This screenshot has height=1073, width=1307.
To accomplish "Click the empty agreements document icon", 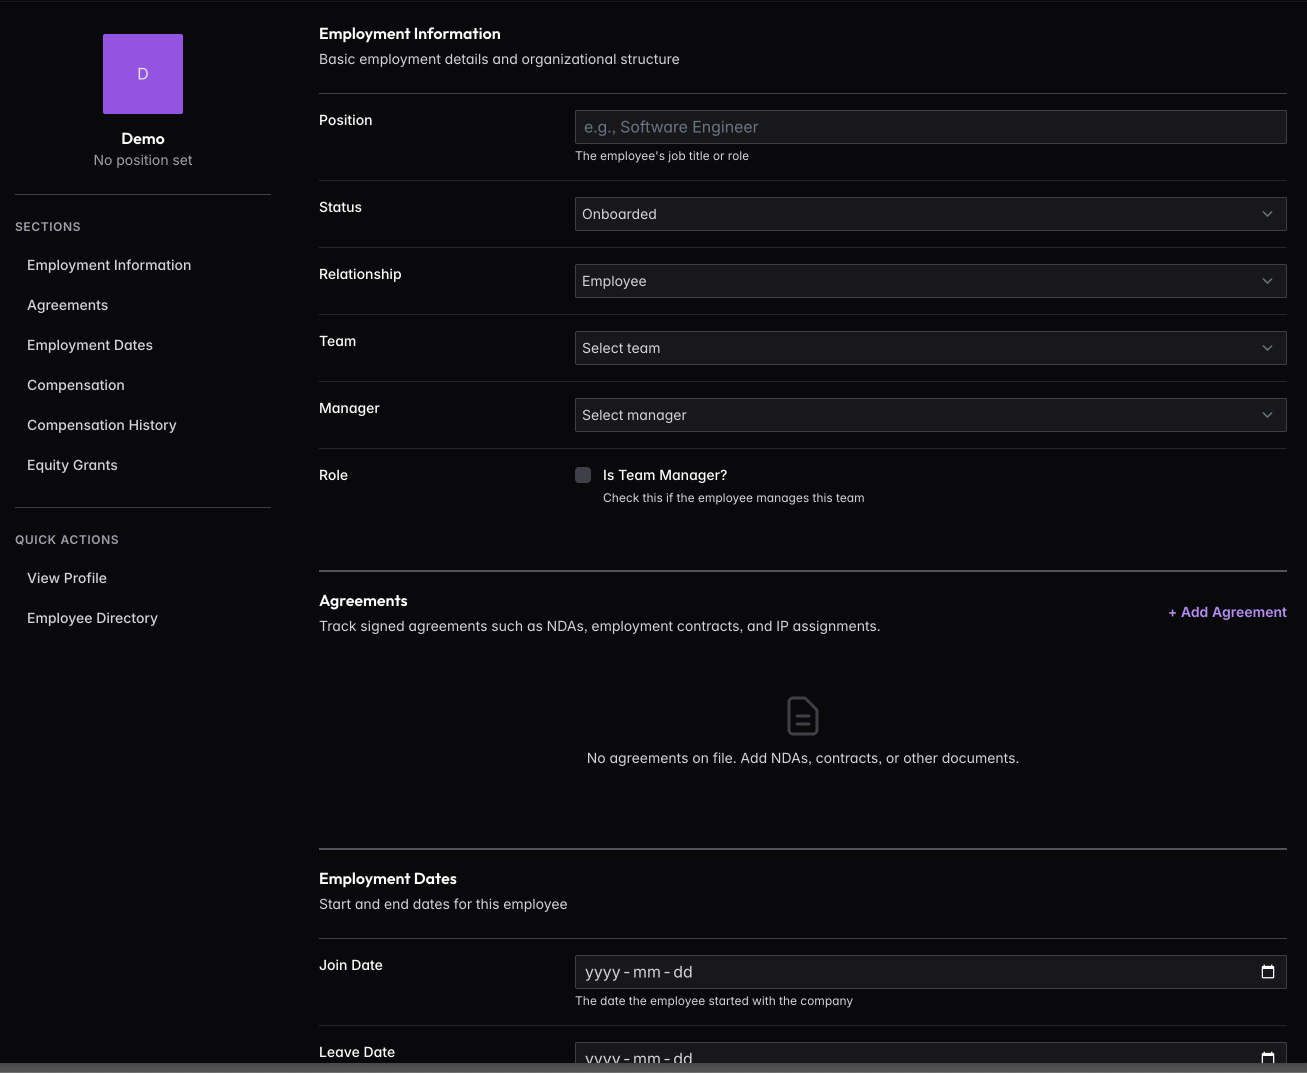I will tap(802, 716).
